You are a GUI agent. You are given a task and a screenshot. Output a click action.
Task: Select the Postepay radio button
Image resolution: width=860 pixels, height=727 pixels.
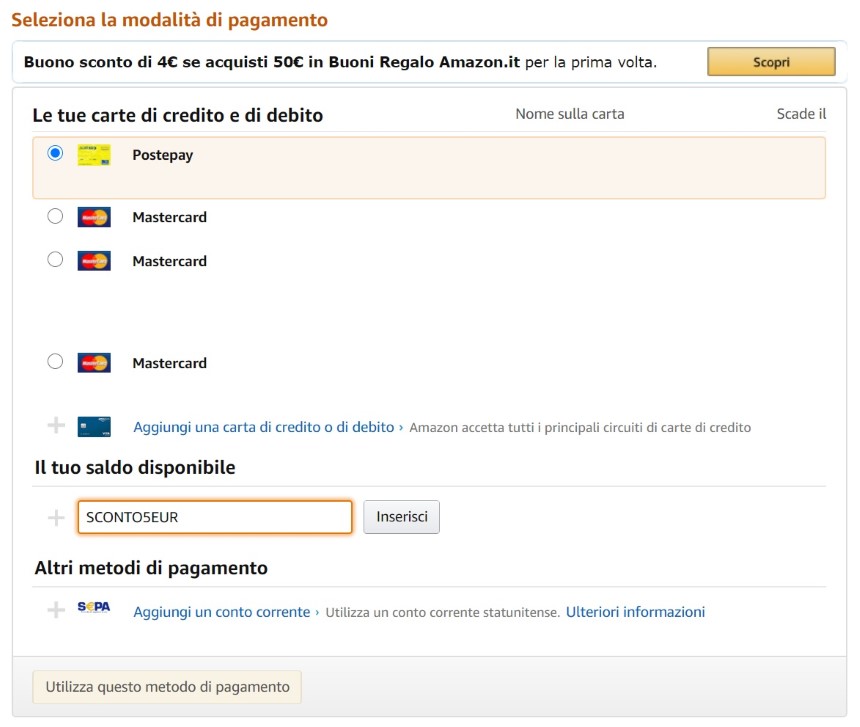(55, 152)
